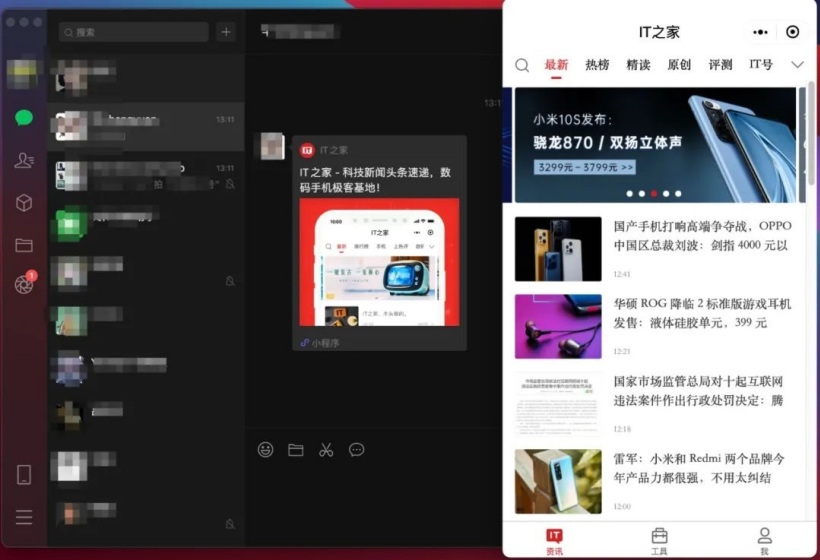The width and height of the screenshot is (820, 560).
Task: Select the 最新 tab
Action: (x=556, y=65)
